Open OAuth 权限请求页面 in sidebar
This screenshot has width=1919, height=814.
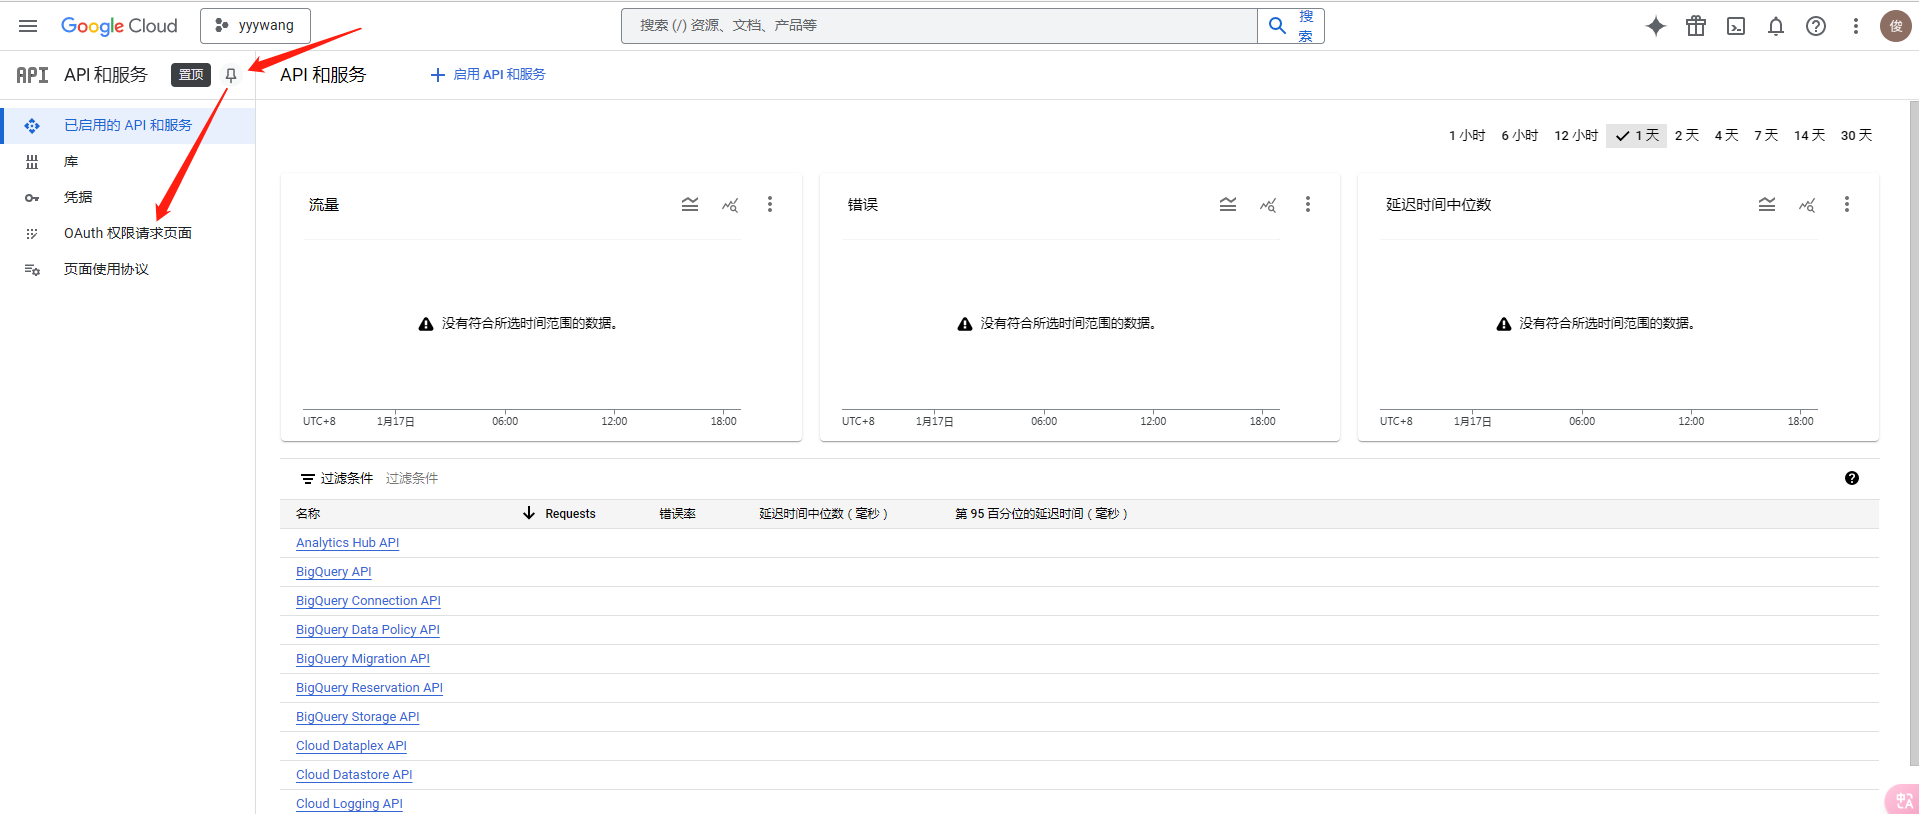pyautogui.click(x=127, y=233)
